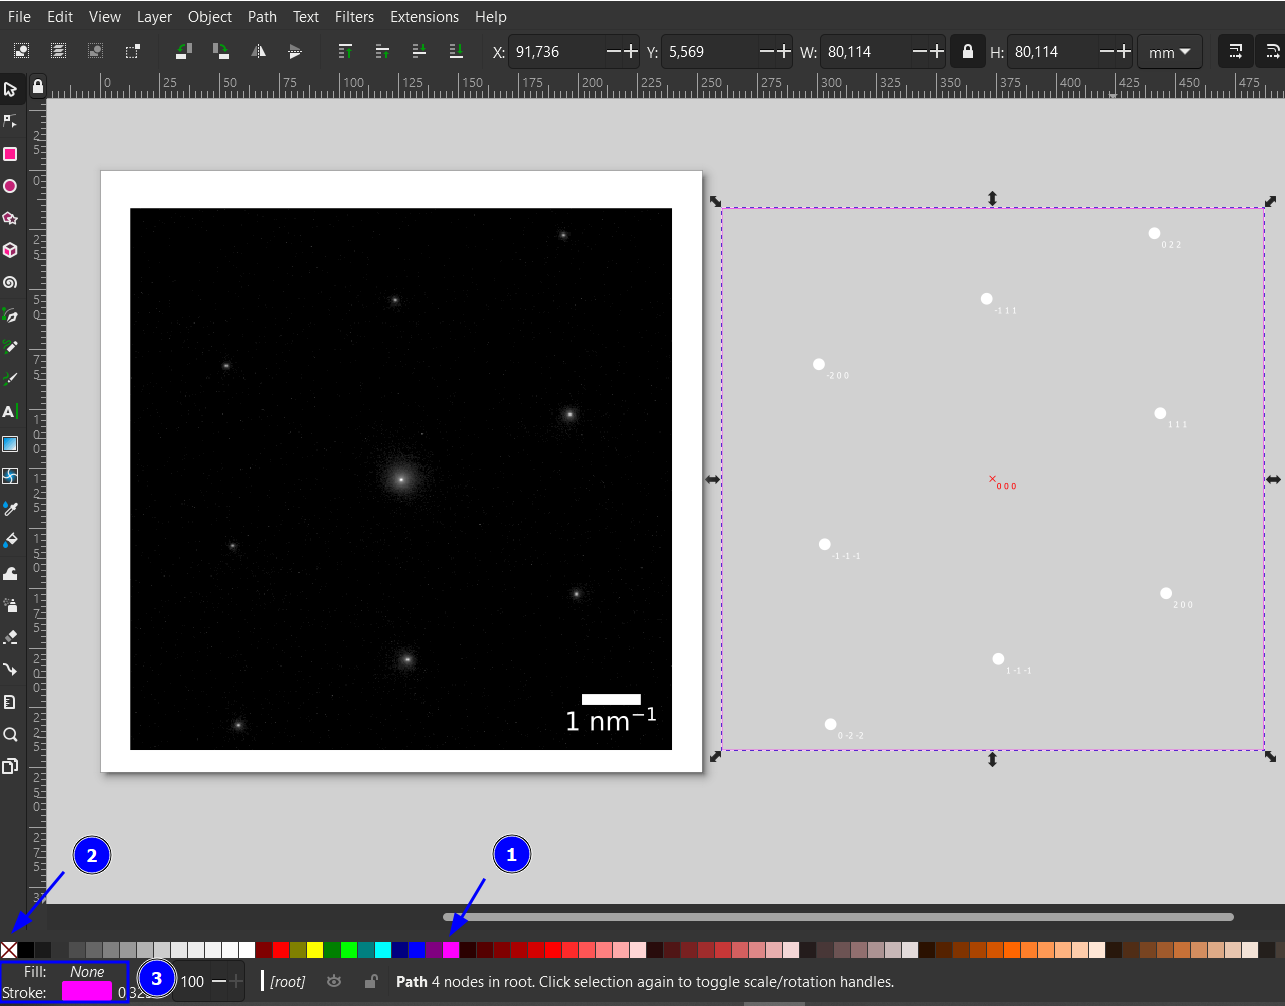Screen dimensions: 1285x1006
Task: Open the Object menu
Action: (x=210, y=17)
